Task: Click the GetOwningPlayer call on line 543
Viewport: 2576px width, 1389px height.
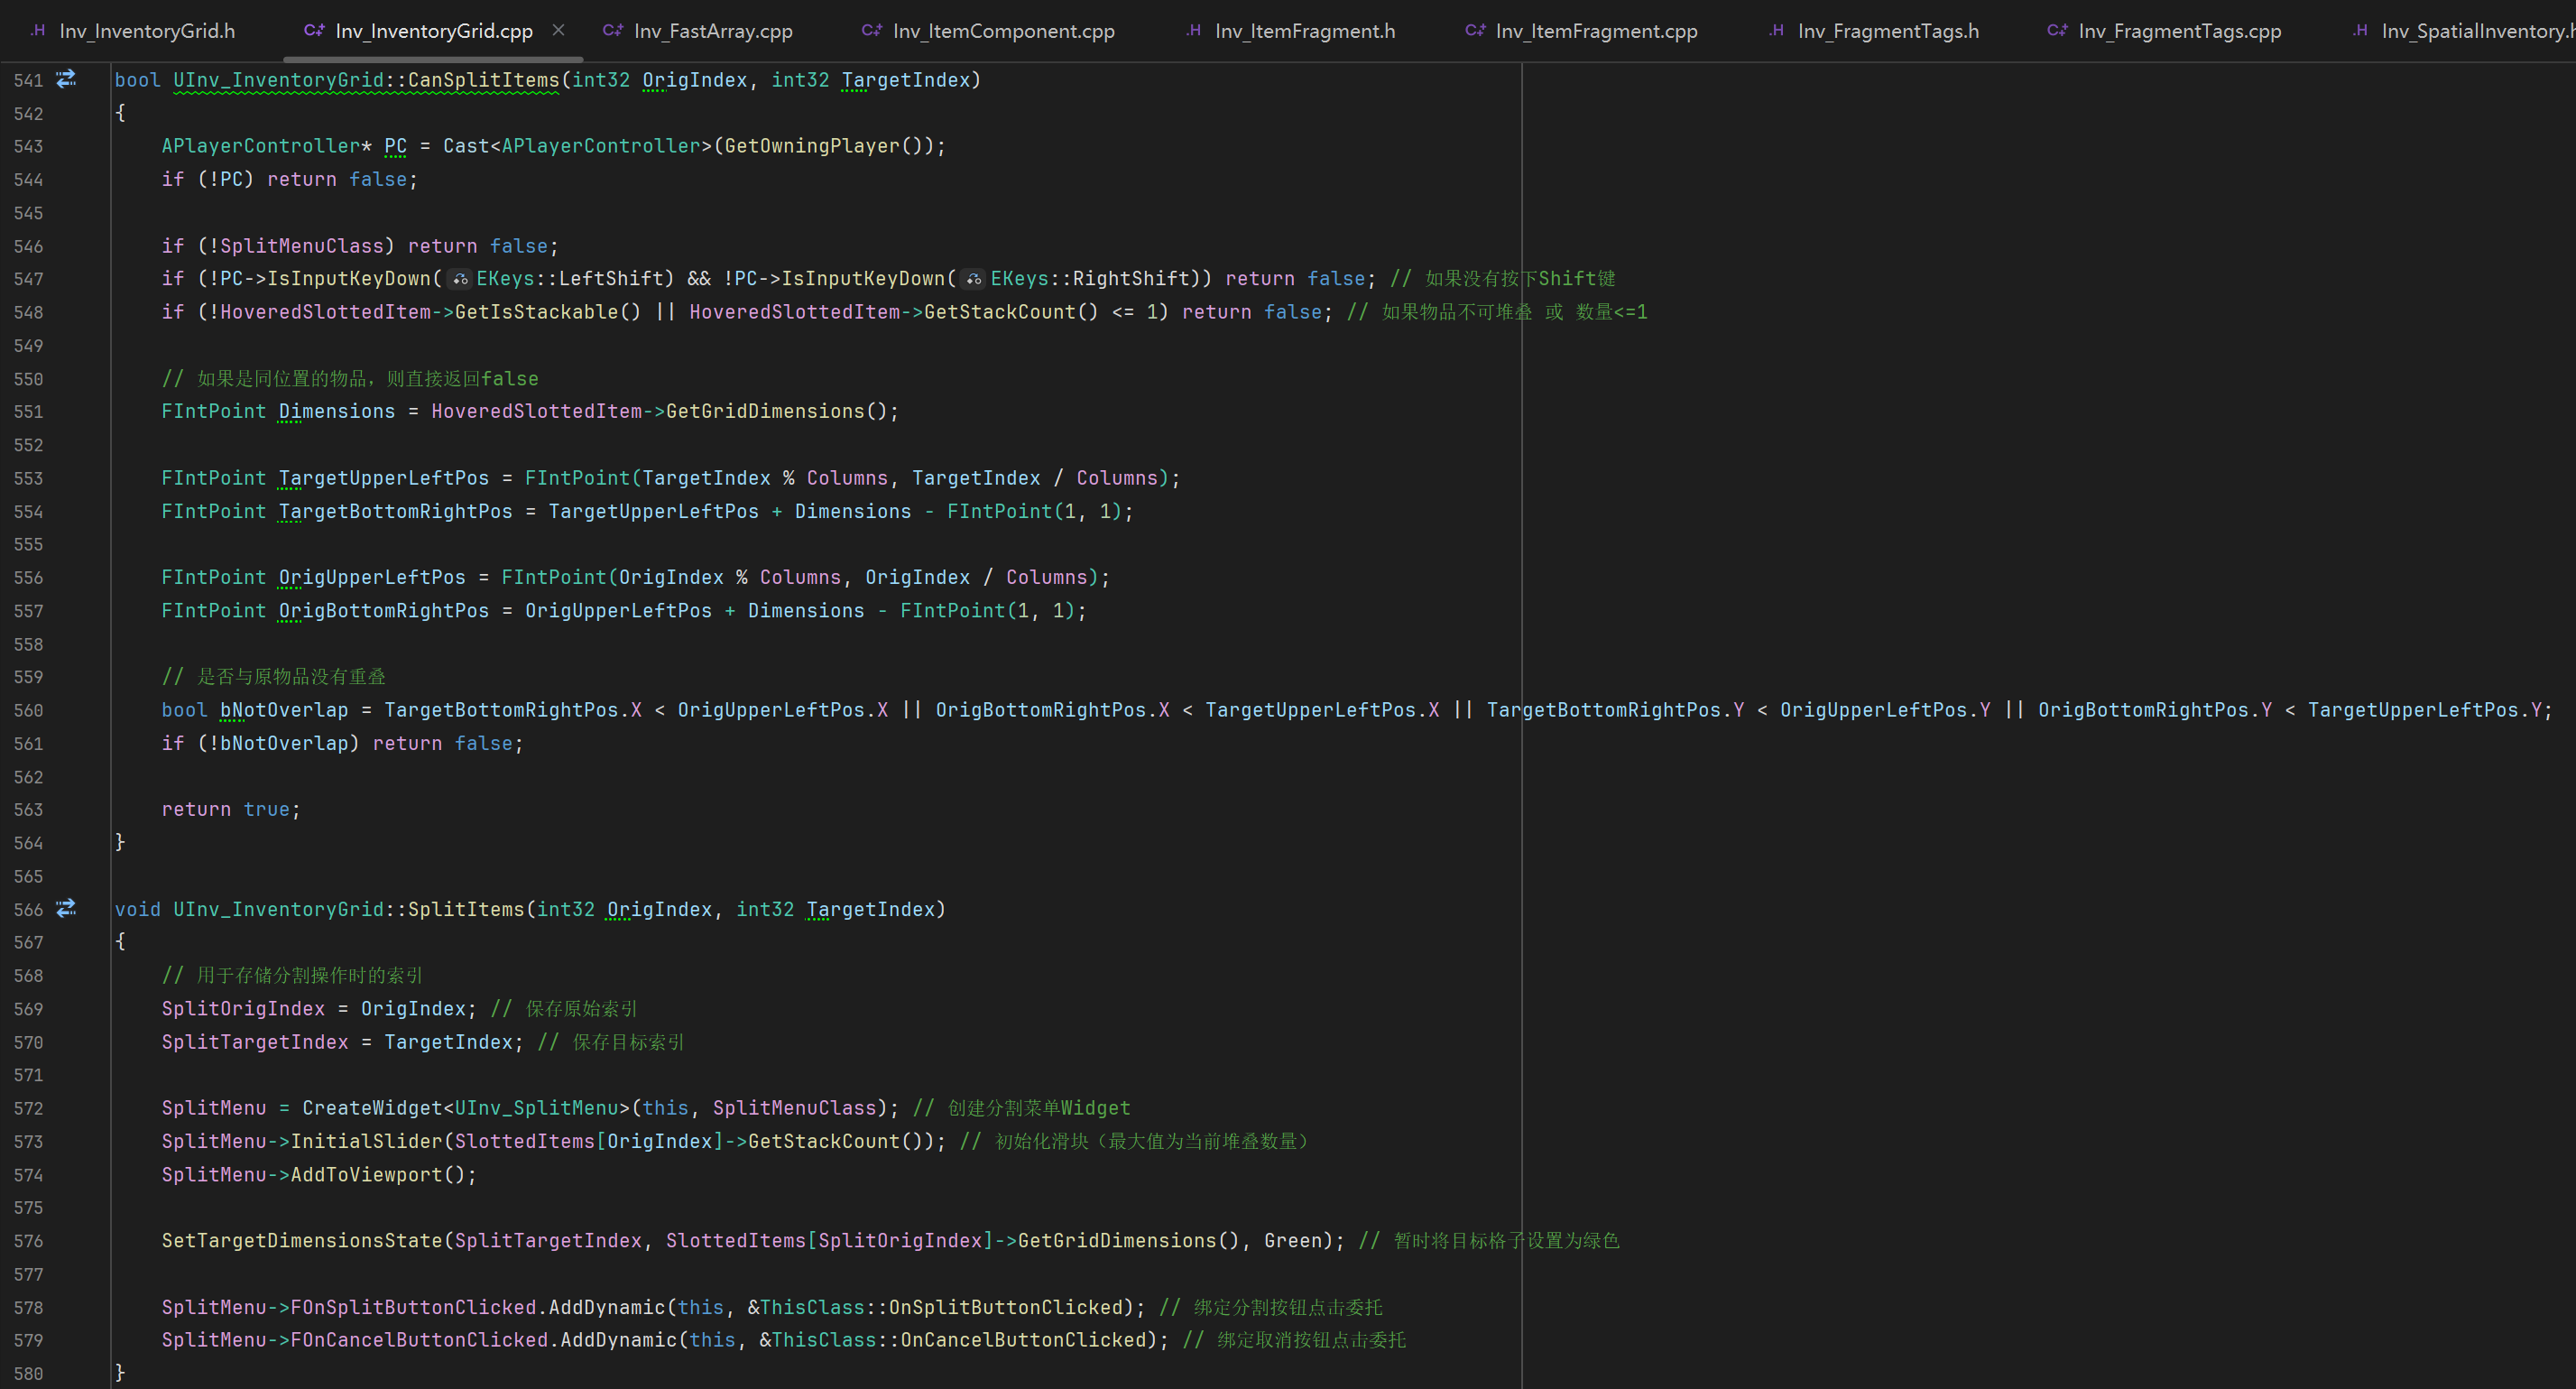Action: coord(812,146)
